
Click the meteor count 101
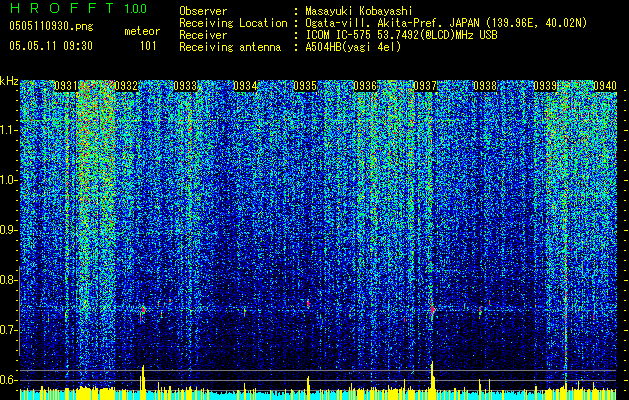point(148,46)
